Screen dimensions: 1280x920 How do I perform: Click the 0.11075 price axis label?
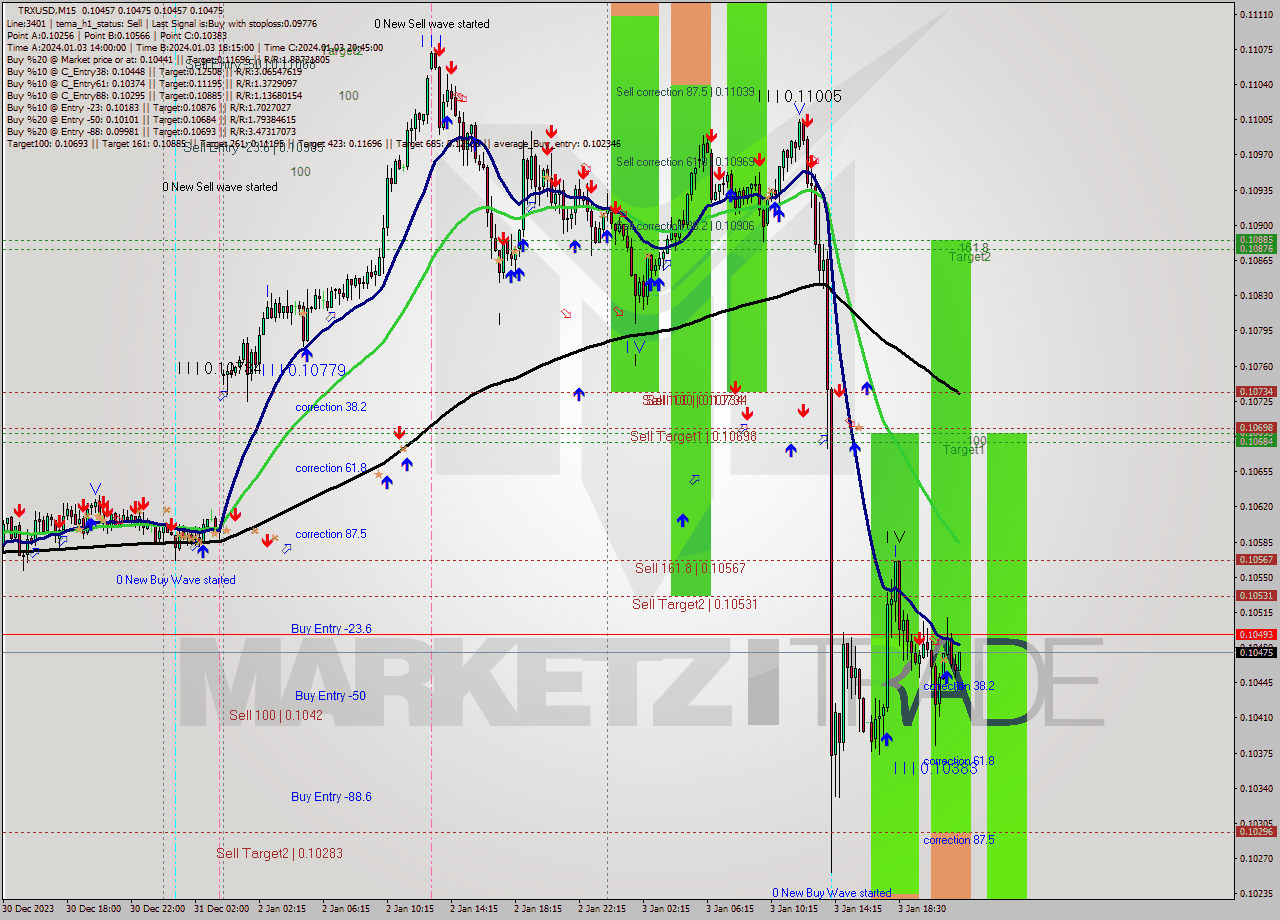(1256, 49)
